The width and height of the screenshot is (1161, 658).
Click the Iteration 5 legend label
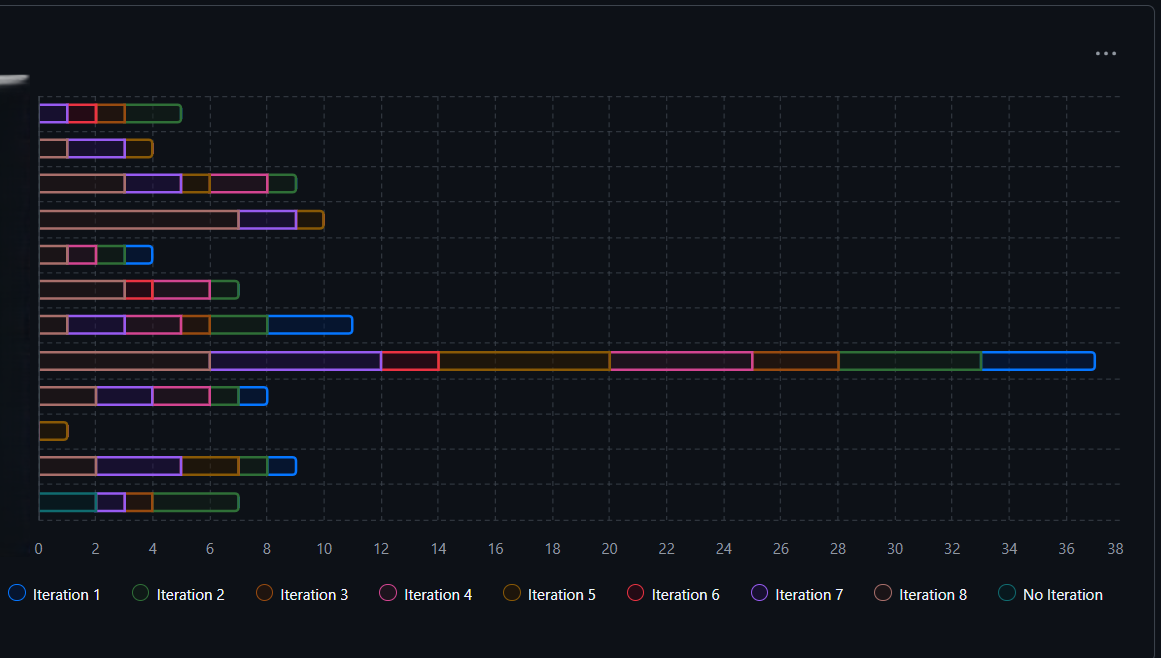click(561, 595)
